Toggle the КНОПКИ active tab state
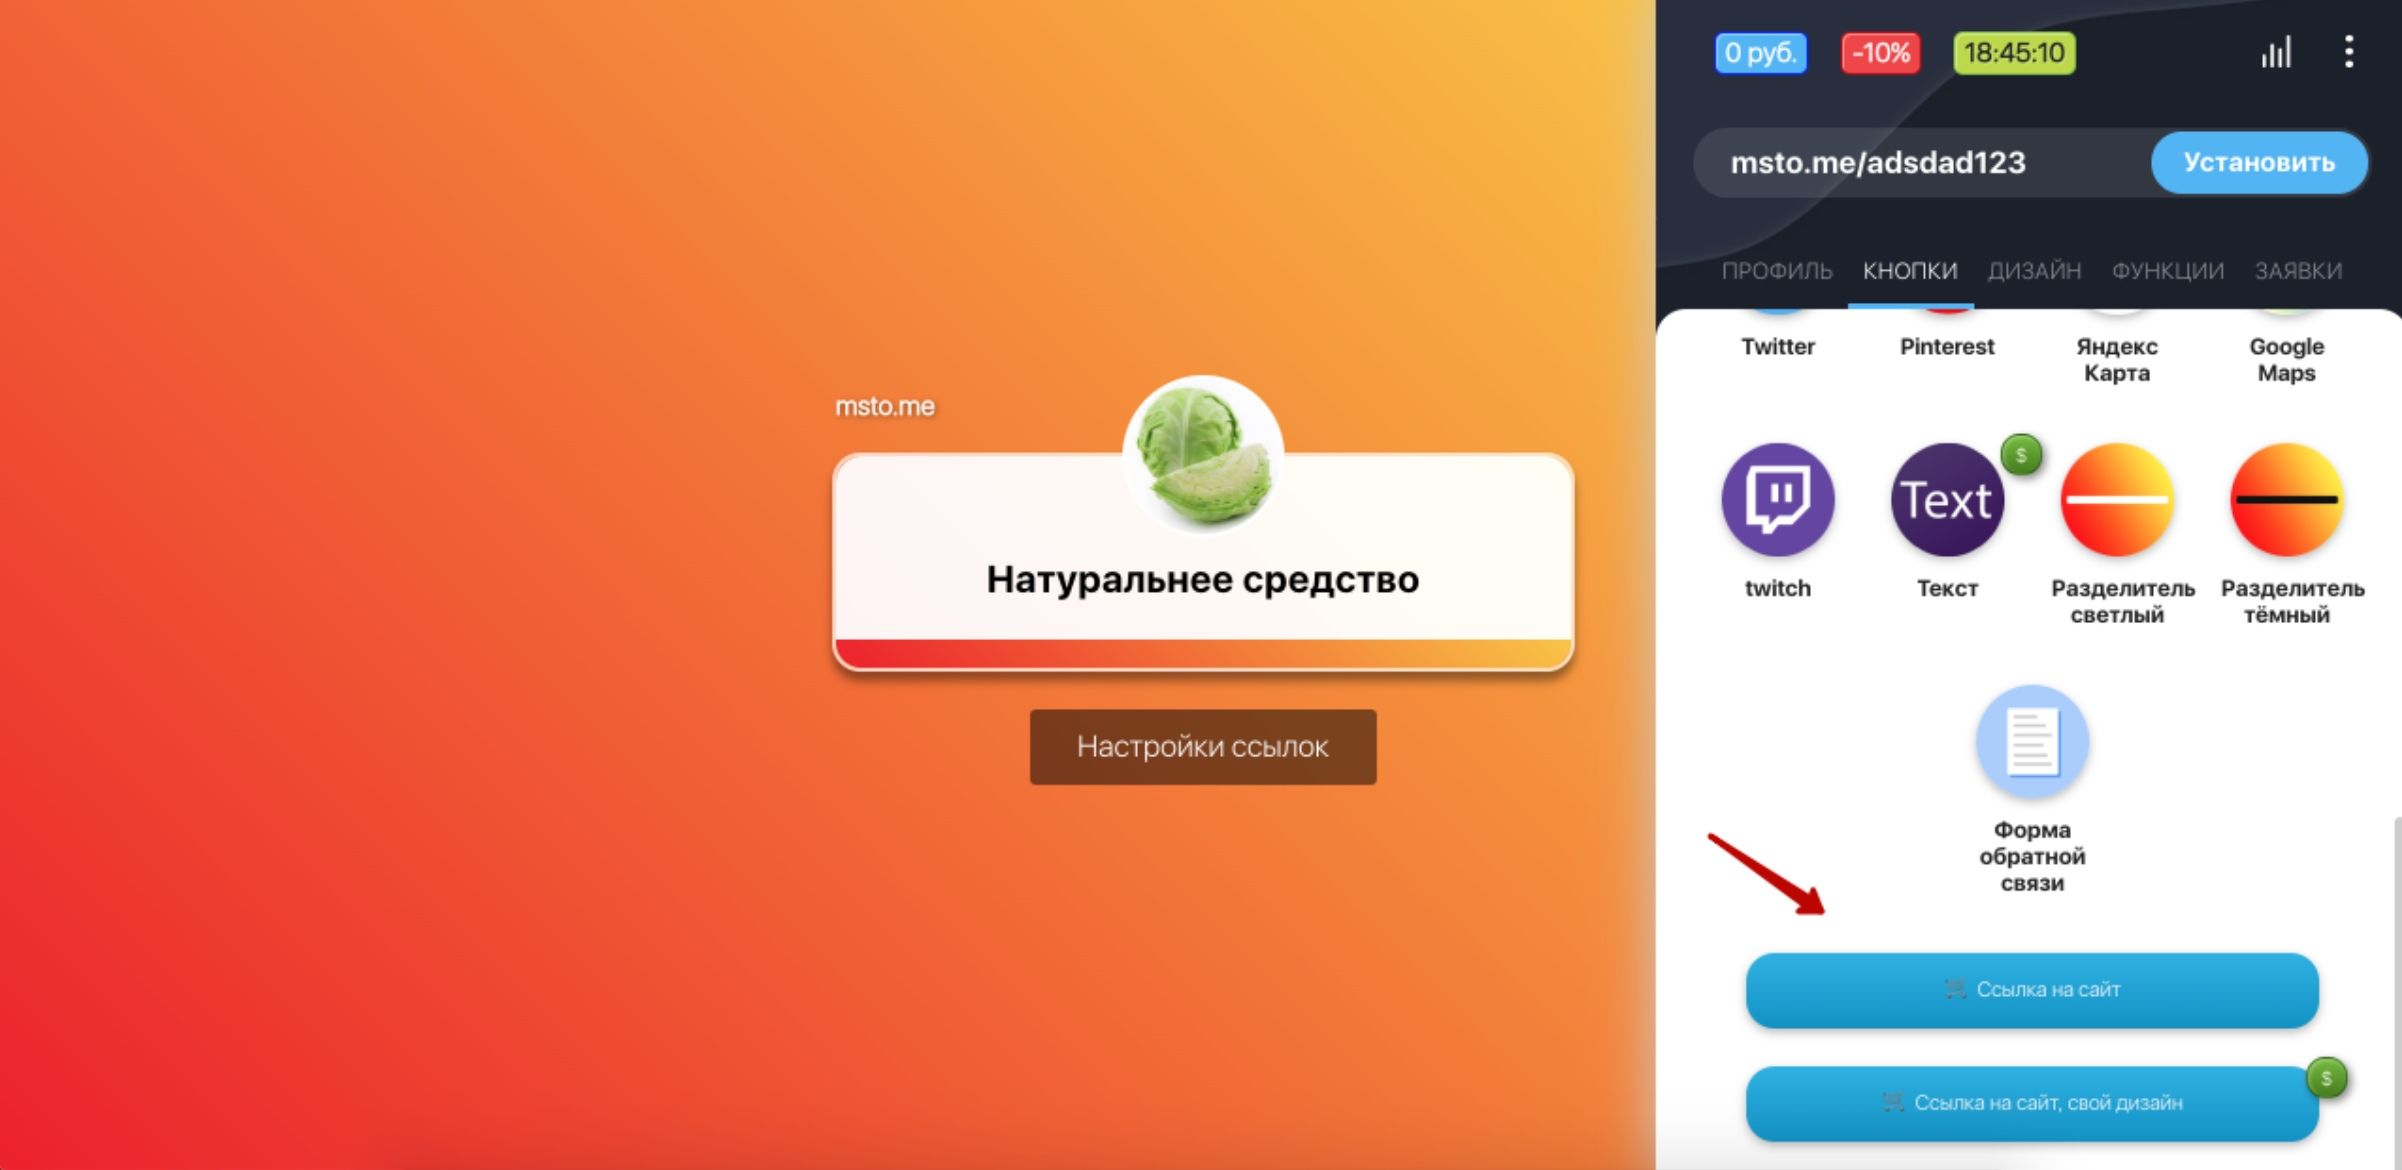Viewport: 2402px width, 1170px height. [x=1910, y=271]
